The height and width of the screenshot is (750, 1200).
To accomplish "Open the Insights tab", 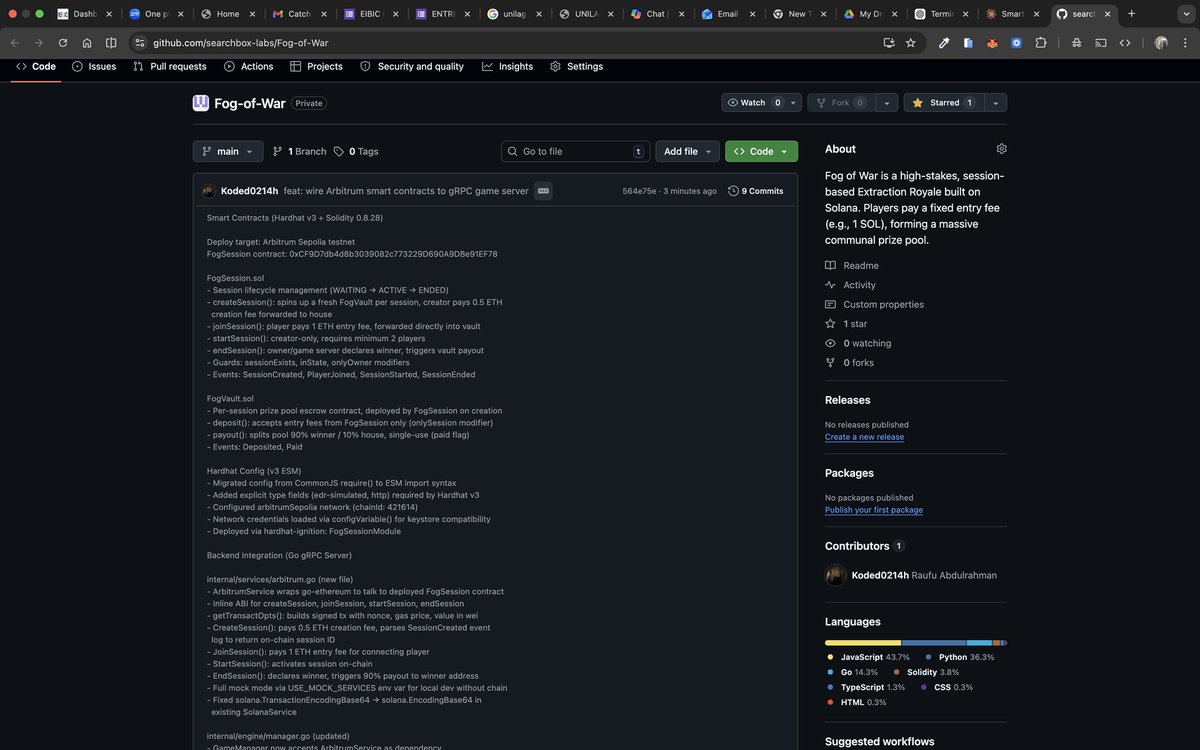I will 507,67.
